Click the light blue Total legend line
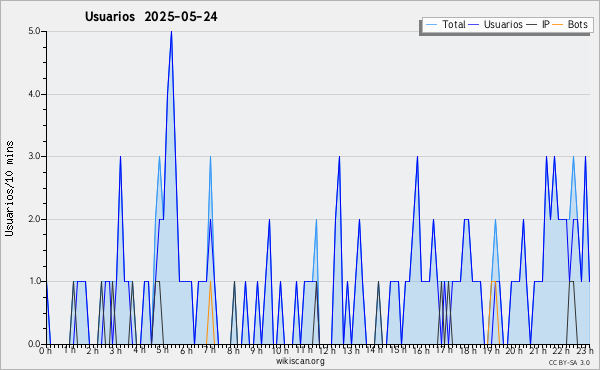The height and width of the screenshot is (370, 600). [431, 25]
